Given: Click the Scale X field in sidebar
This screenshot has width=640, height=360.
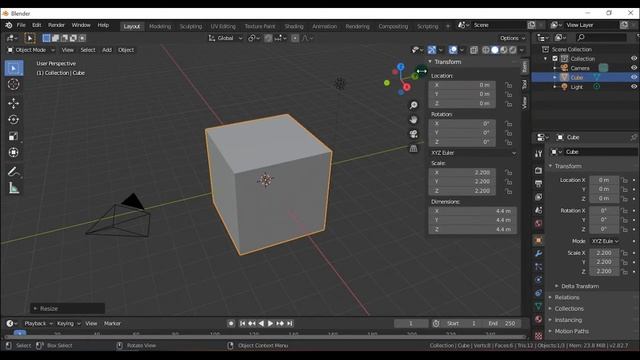Looking at the screenshot, I should pyautogui.click(x=462, y=172).
